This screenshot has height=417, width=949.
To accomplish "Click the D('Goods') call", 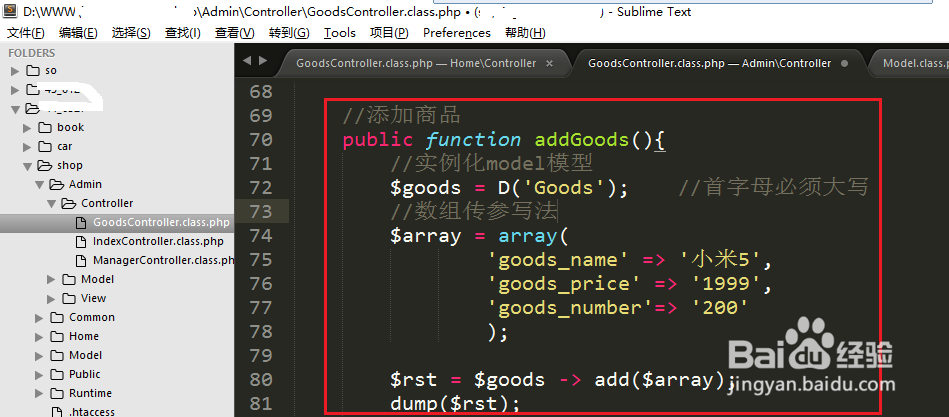I will point(564,188).
